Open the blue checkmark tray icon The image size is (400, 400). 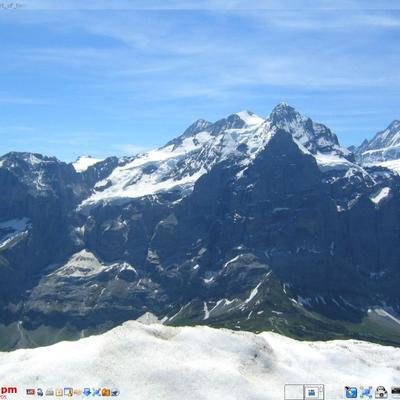click(351, 392)
